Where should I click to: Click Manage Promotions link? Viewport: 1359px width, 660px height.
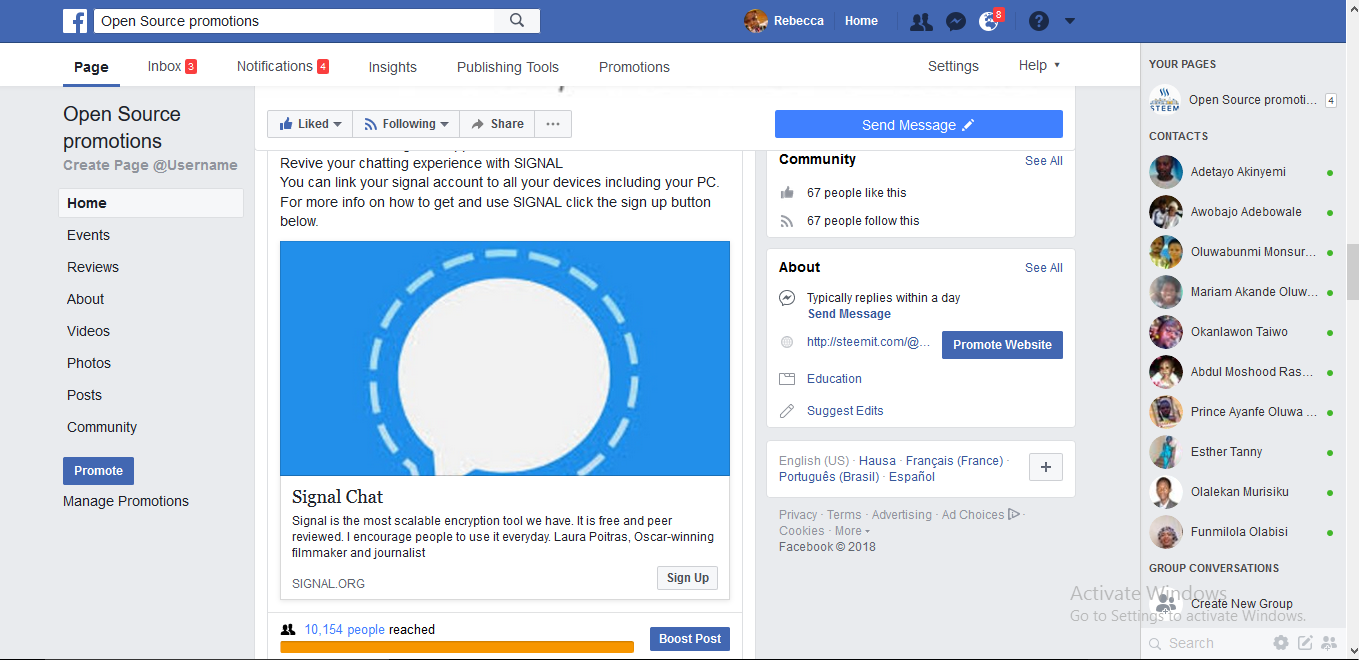pos(126,501)
